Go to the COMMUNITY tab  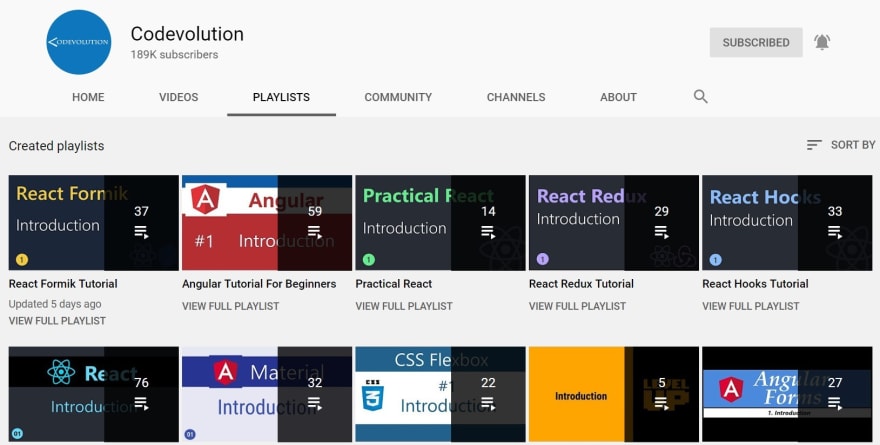(x=398, y=97)
